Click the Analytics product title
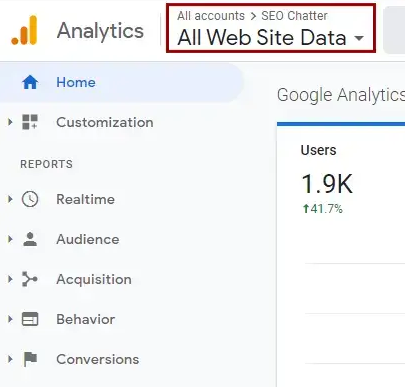Screen dimensions: 405x387 (x=100, y=31)
